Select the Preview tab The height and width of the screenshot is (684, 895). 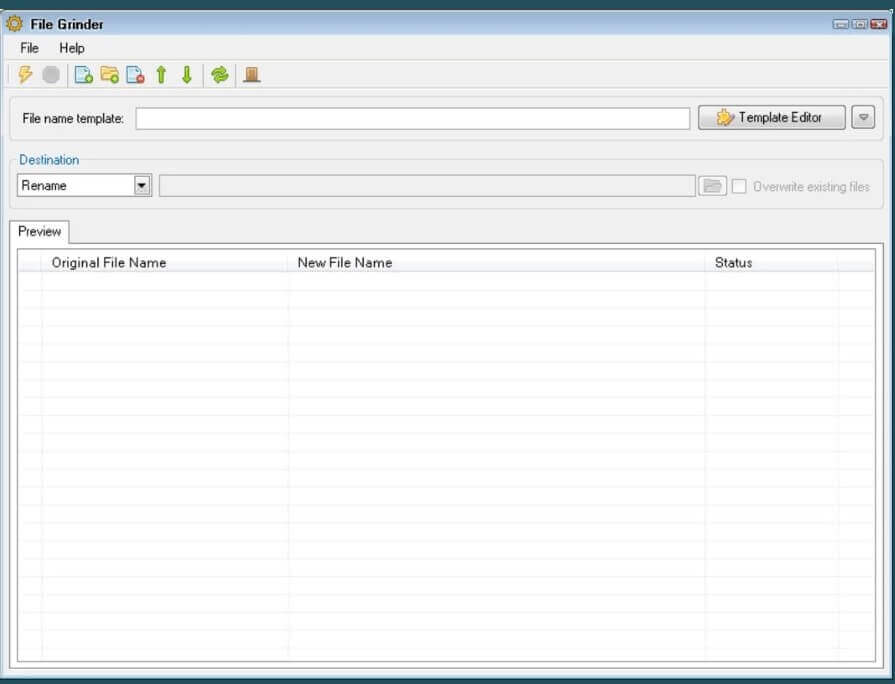[x=39, y=231]
